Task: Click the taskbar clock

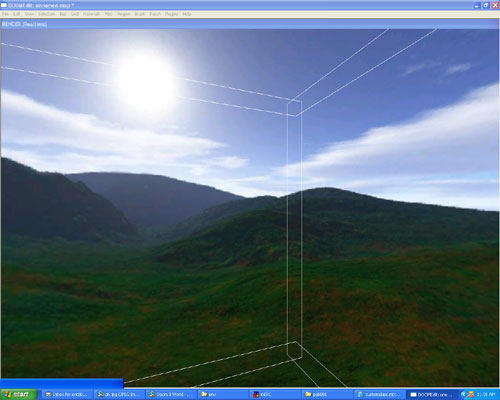Action: (486, 394)
